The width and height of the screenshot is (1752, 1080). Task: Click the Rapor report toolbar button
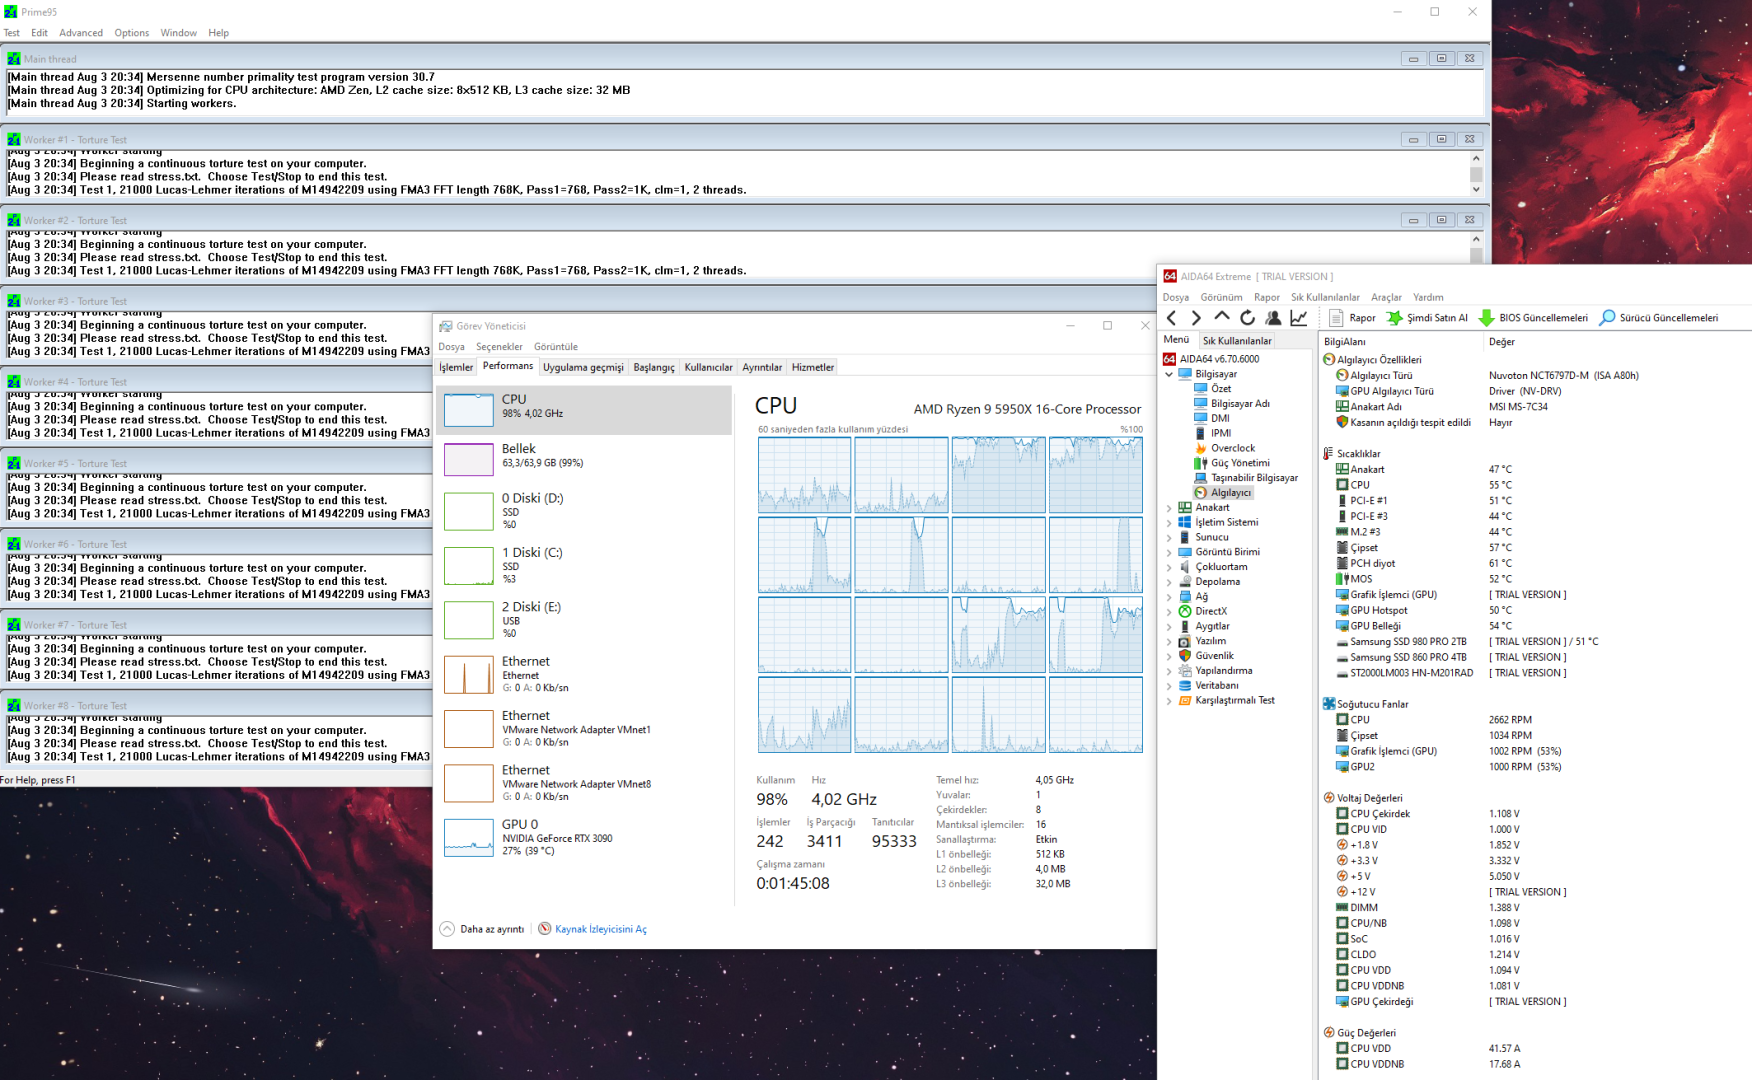pyautogui.click(x=1351, y=318)
